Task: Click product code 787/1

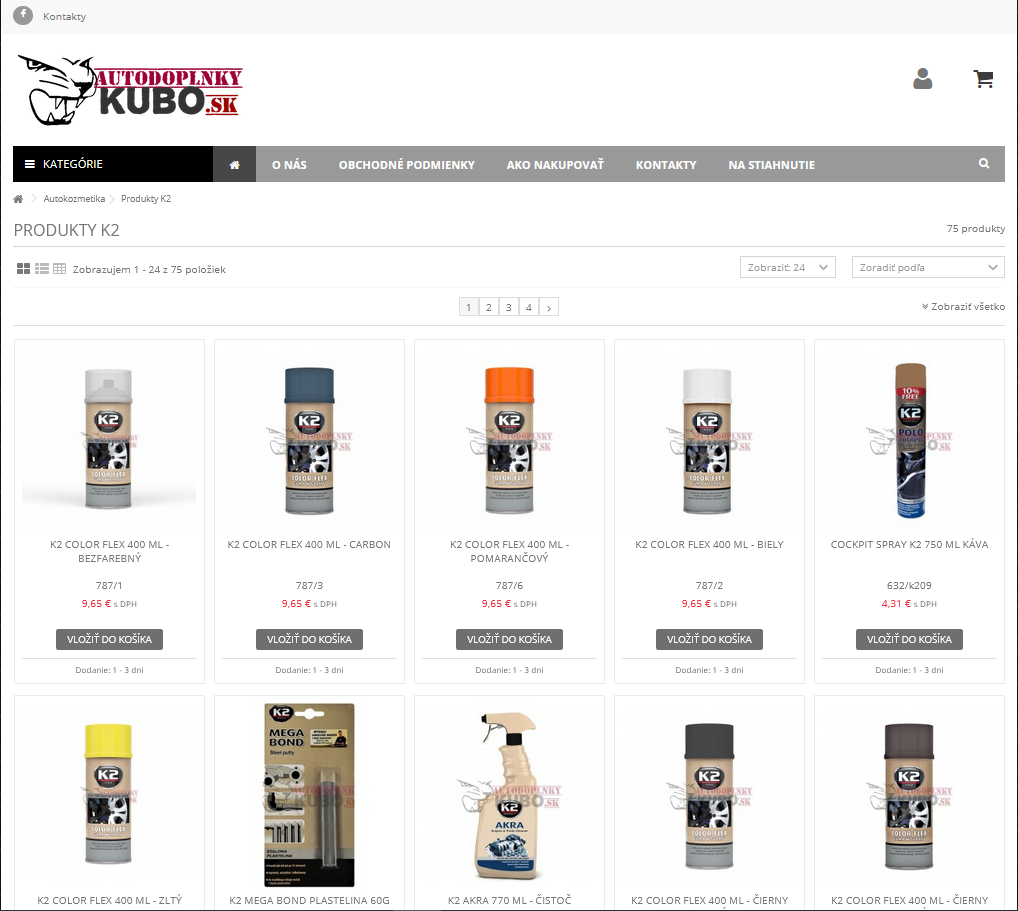Action: tap(109, 586)
